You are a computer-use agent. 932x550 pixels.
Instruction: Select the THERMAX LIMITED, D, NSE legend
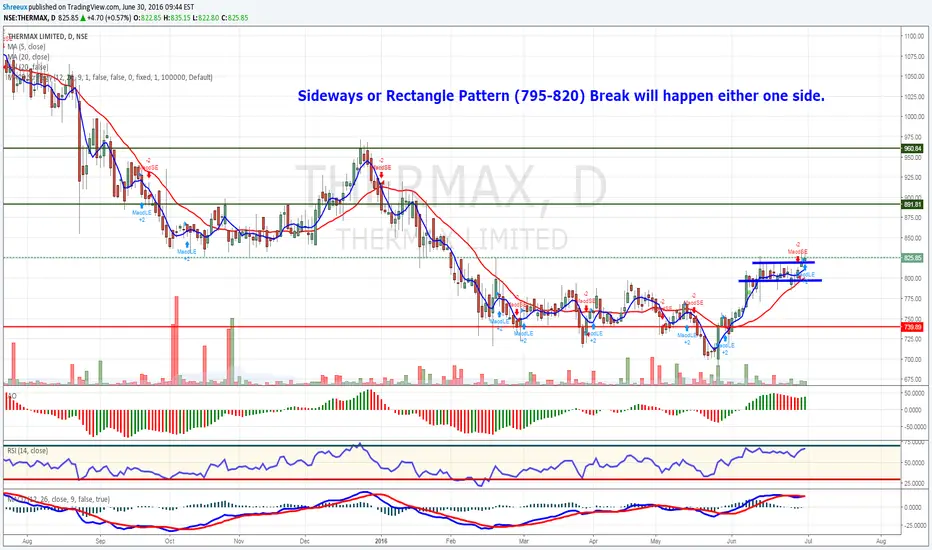pyautogui.click(x=48, y=36)
